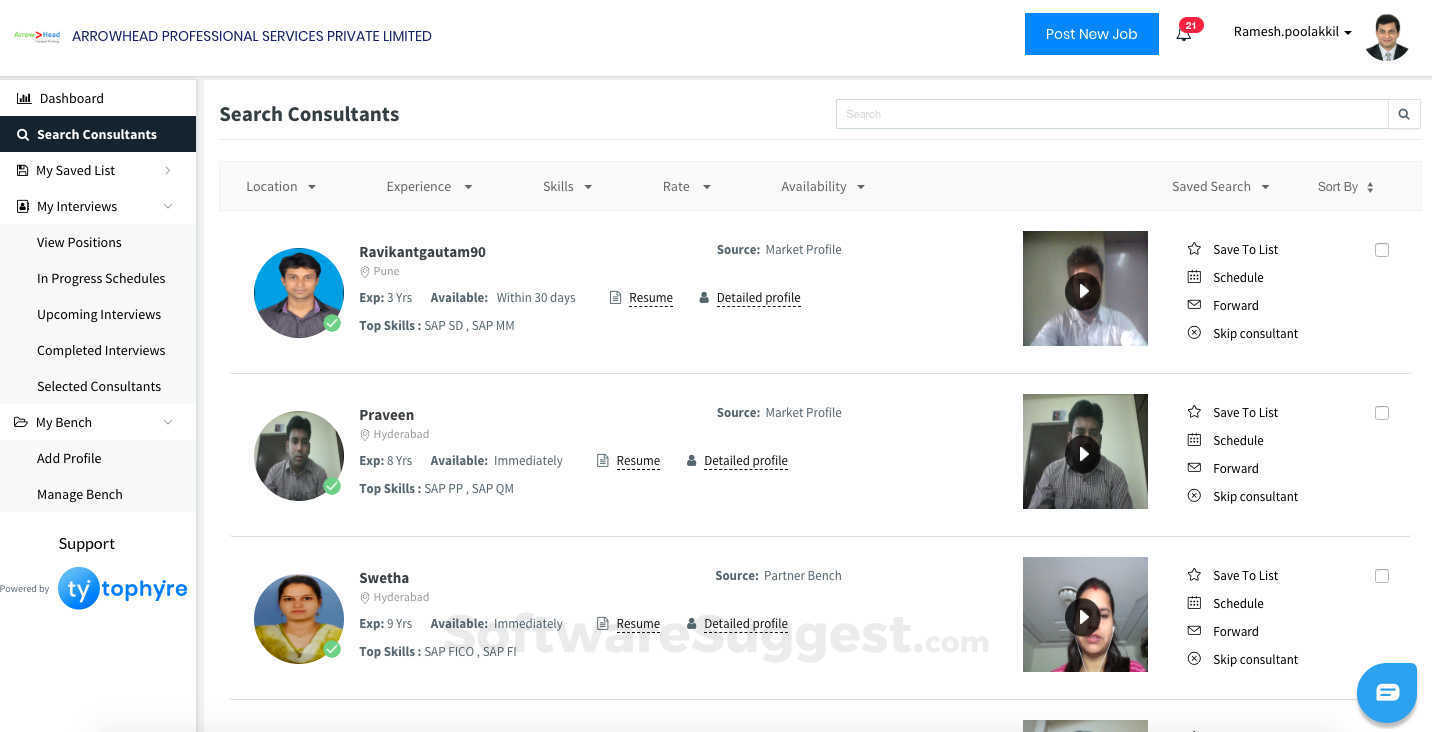Click envelope icon for Swetha's Forward
Screen dimensions: 1432x732
[1194, 631]
